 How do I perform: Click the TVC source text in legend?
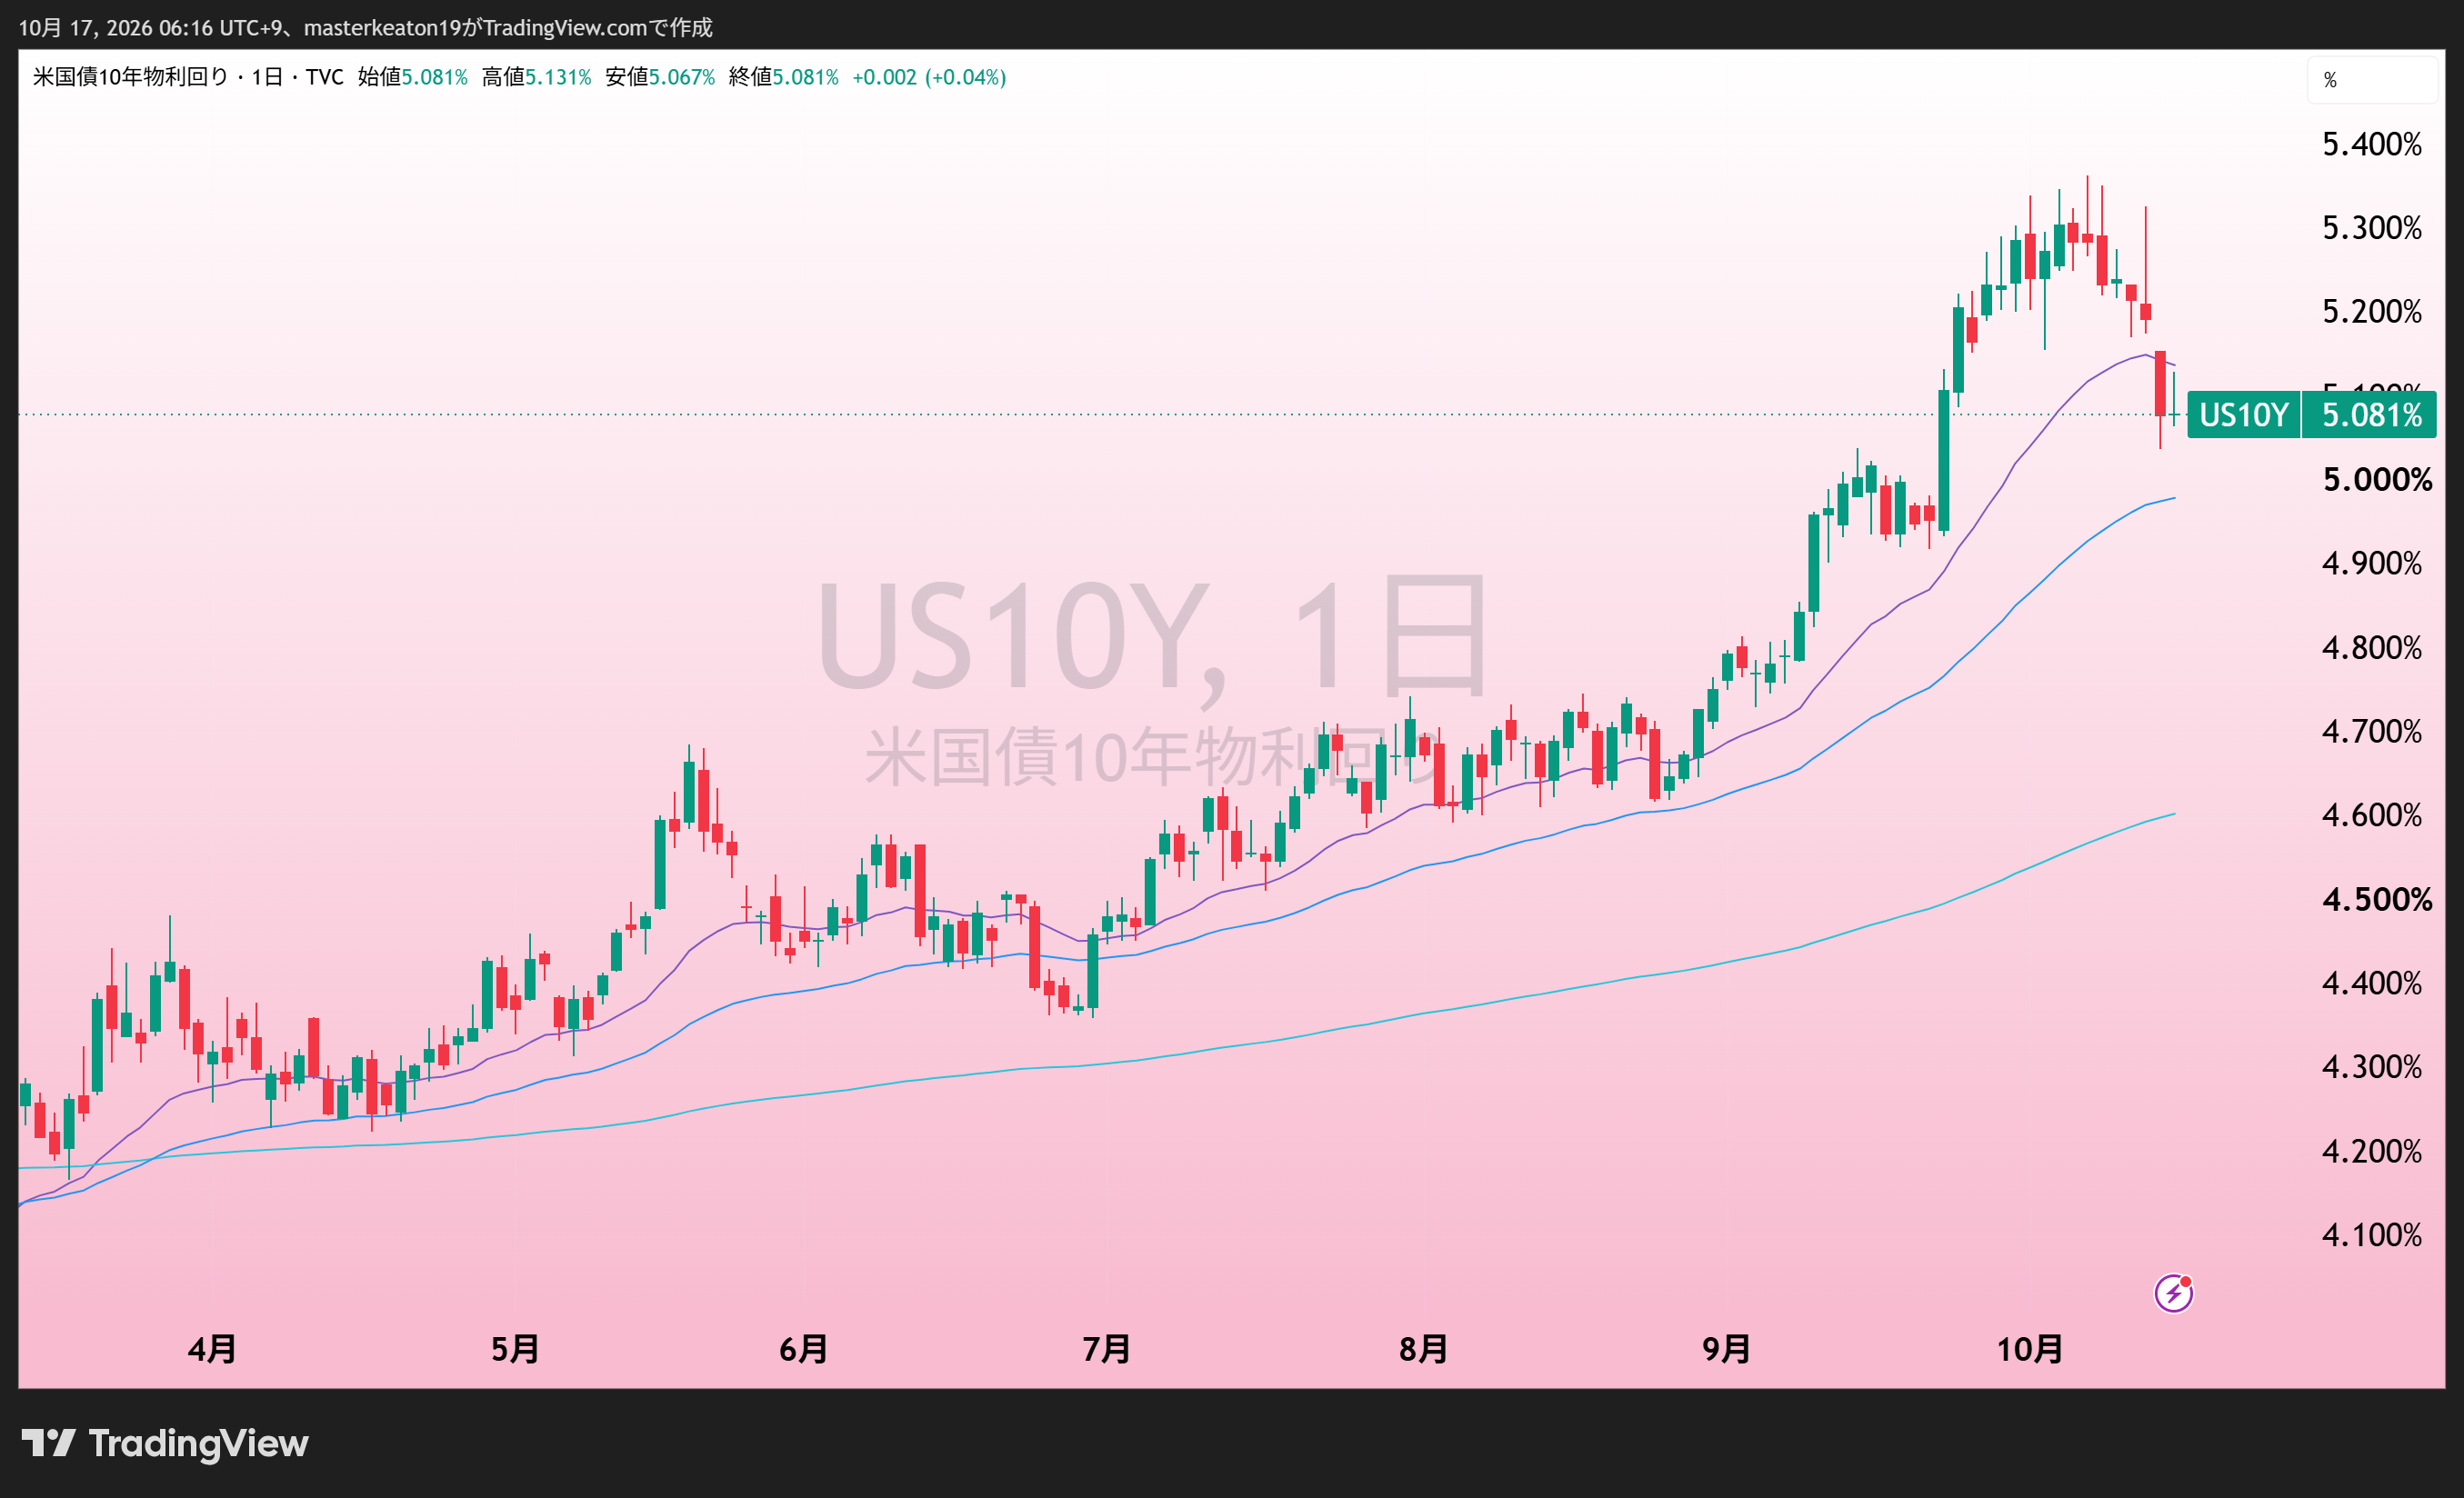[x=324, y=77]
